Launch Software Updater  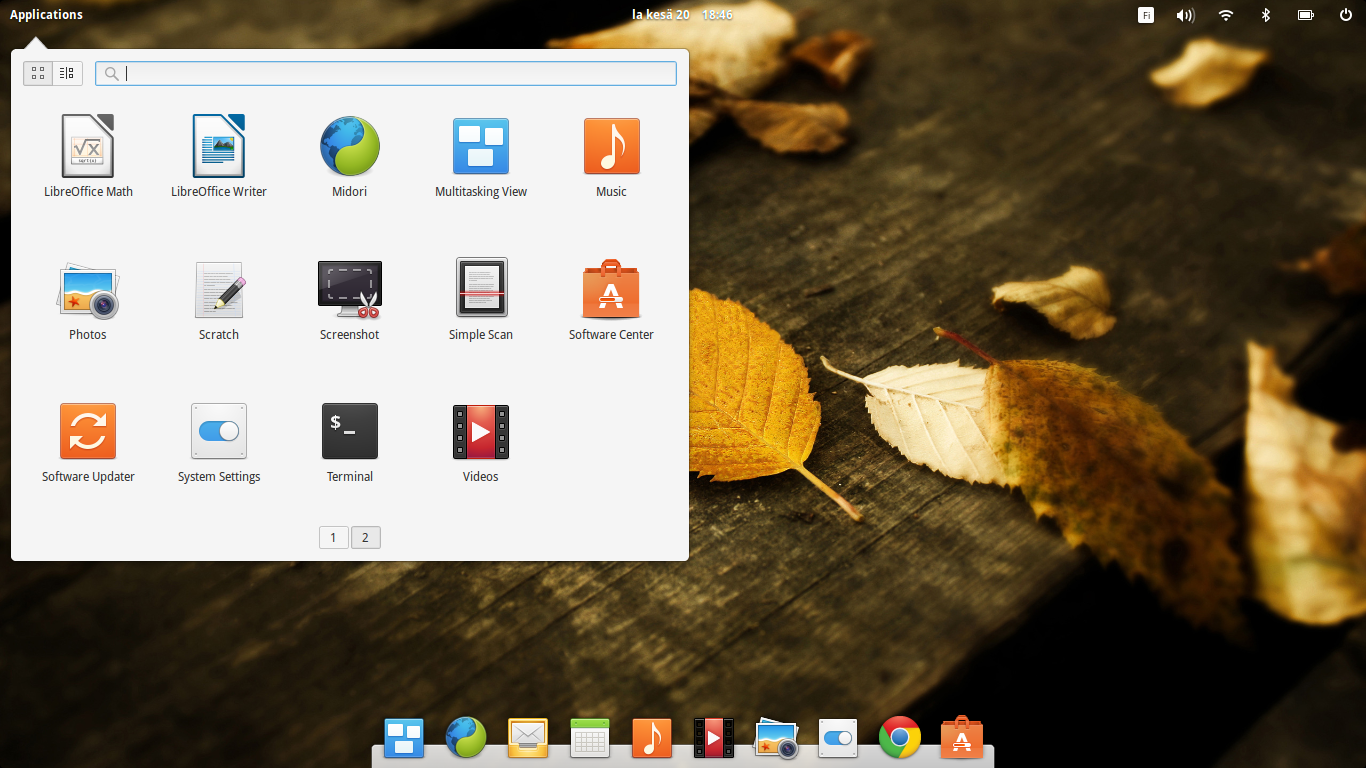click(88, 443)
